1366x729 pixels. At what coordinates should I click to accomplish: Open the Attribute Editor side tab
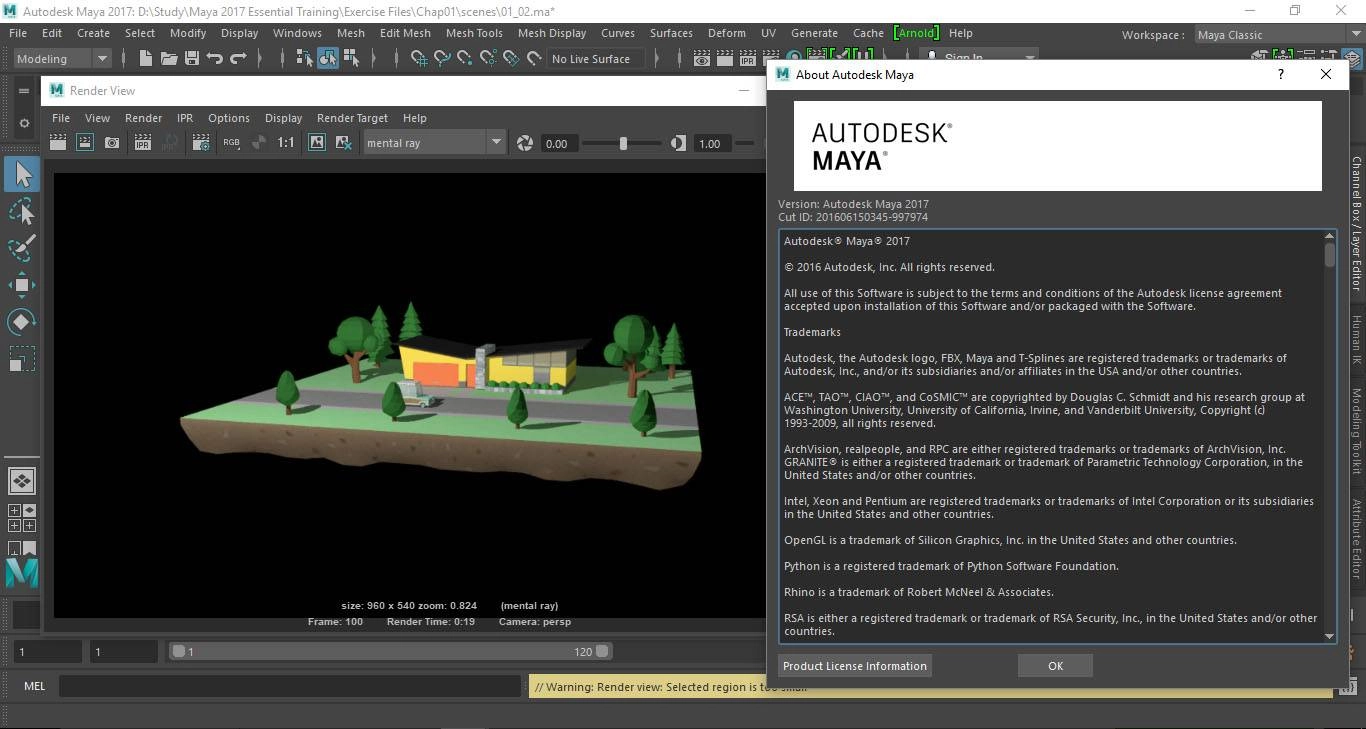pyautogui.click(x=1357, y=539)
